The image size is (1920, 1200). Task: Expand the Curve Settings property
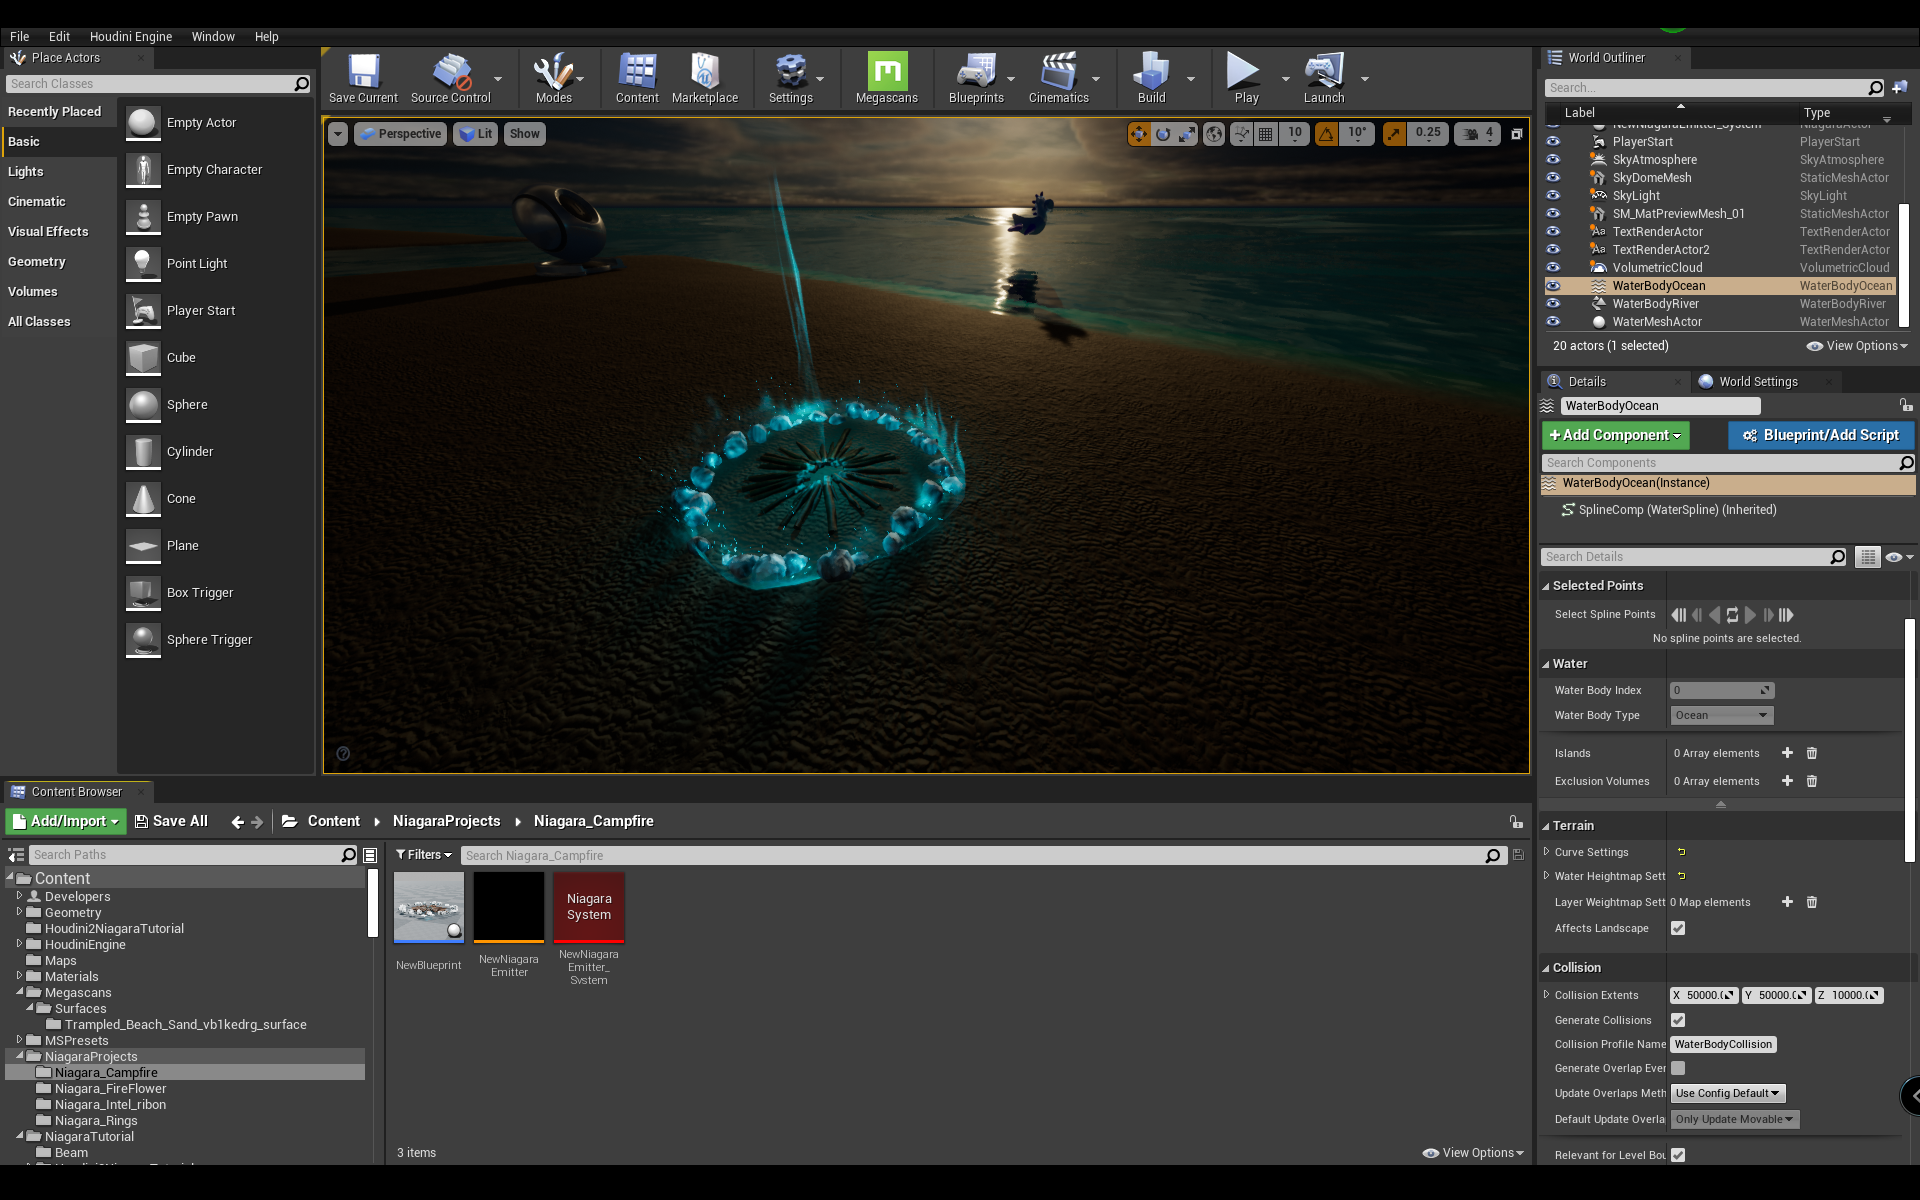pyautogui.click(x=1547, y=852)
